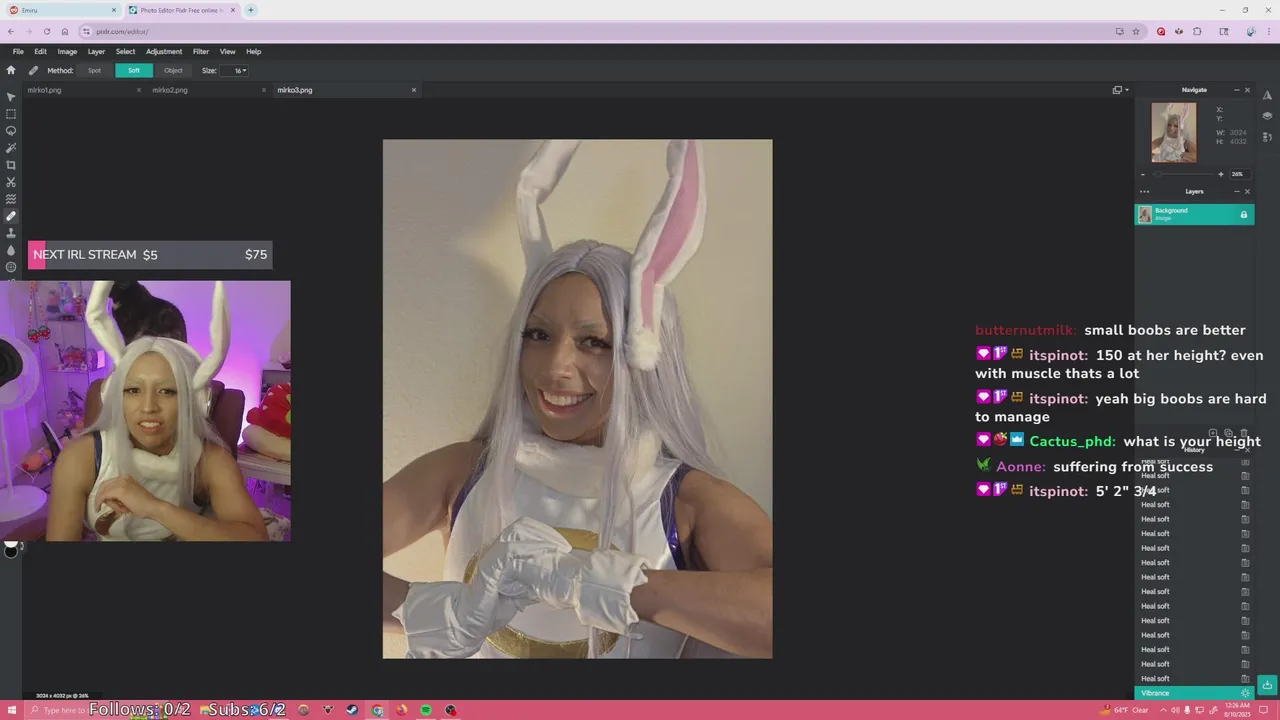The height and width of the screenshot is (720, 1280).
Task: Select the Clone stamp tool
Action: click(x=11, y=233)
